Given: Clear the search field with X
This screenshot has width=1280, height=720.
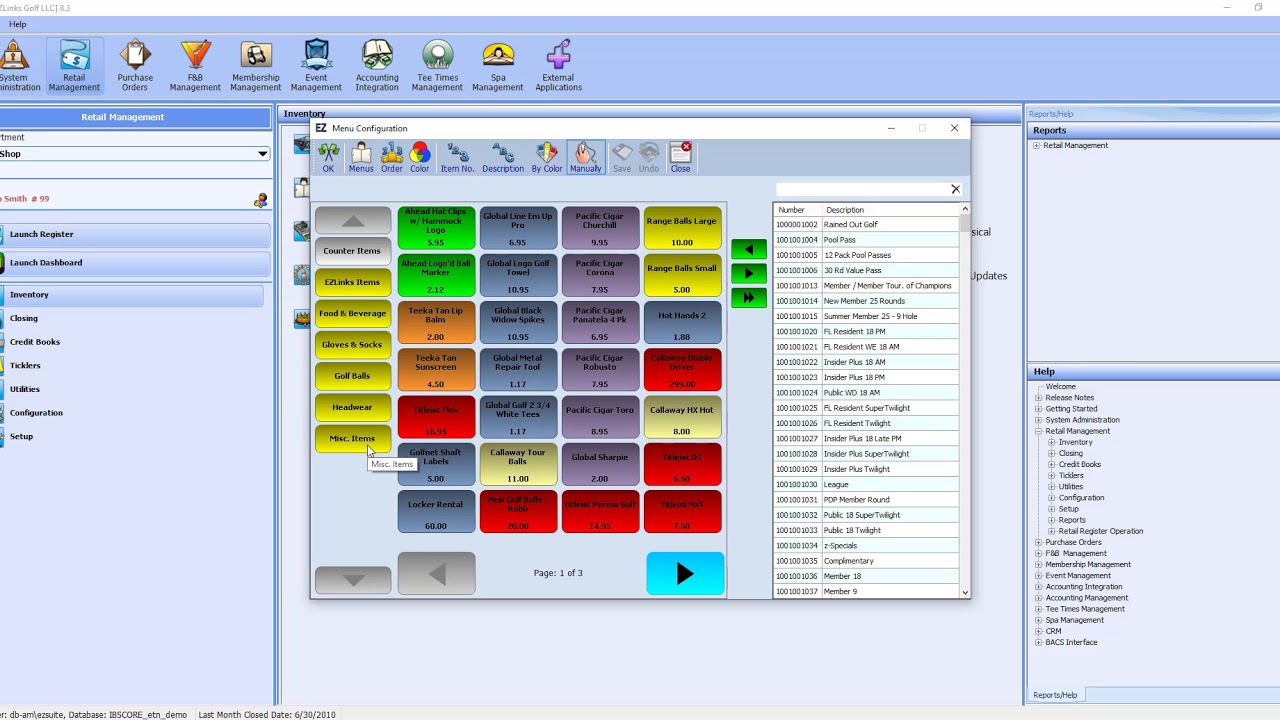Looking at the screenshot, I should coord(955,189).
